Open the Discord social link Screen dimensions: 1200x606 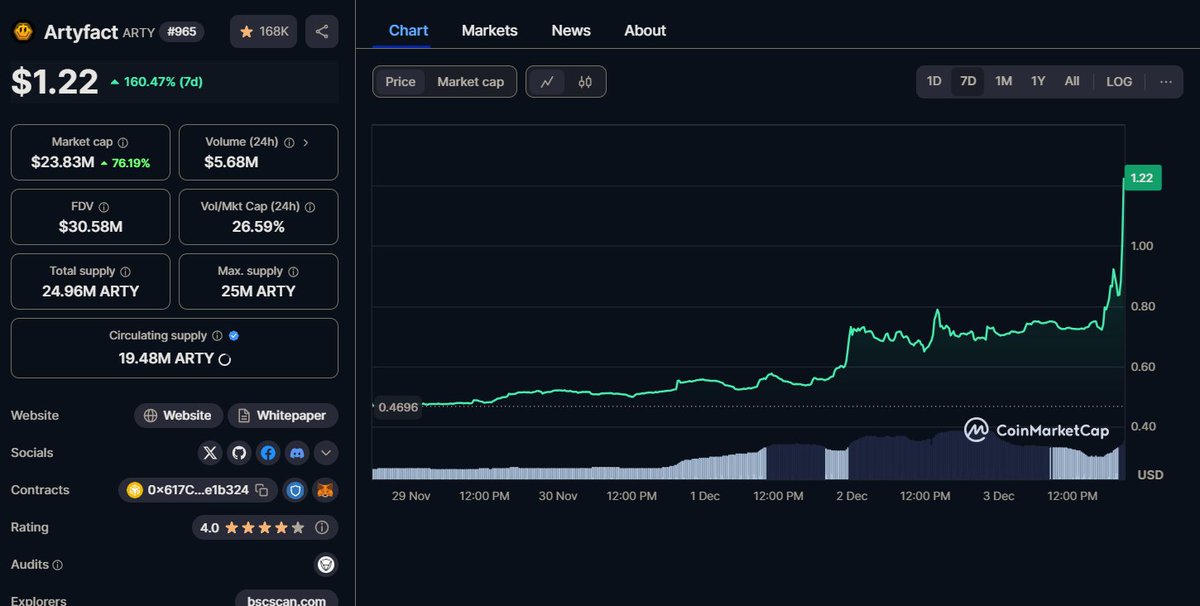click(x=297, y=453)
